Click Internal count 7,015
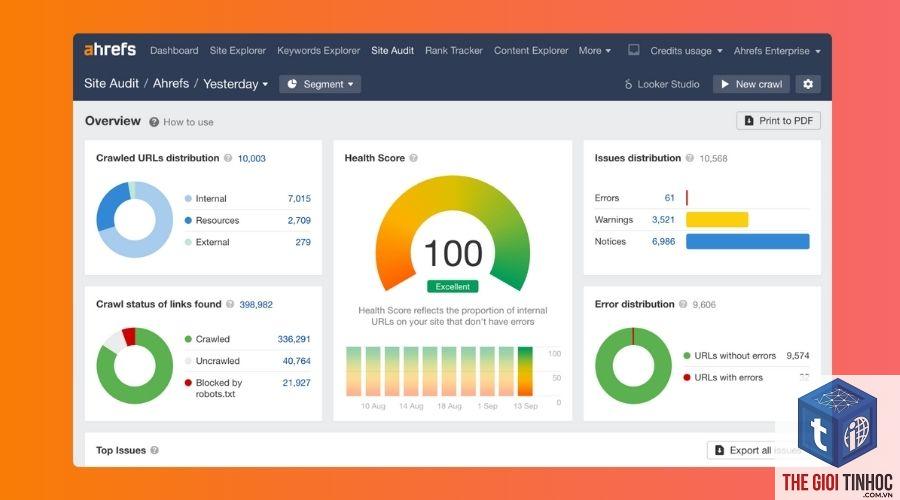Image resolution: width=900 pixels, height=500 pixels. [x=299, y=199]
